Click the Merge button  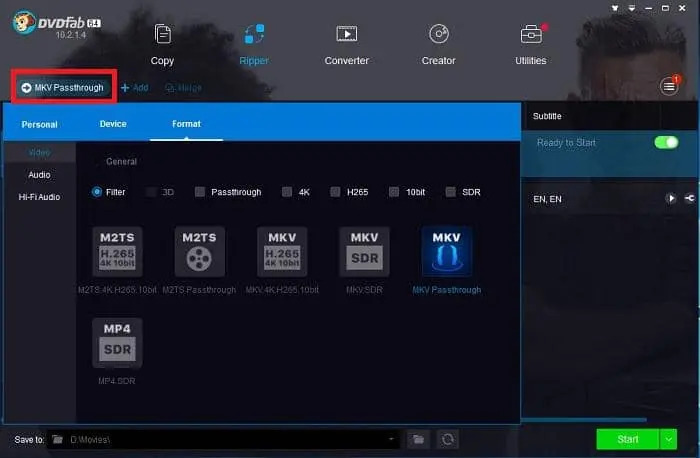[x=183, y=88]
